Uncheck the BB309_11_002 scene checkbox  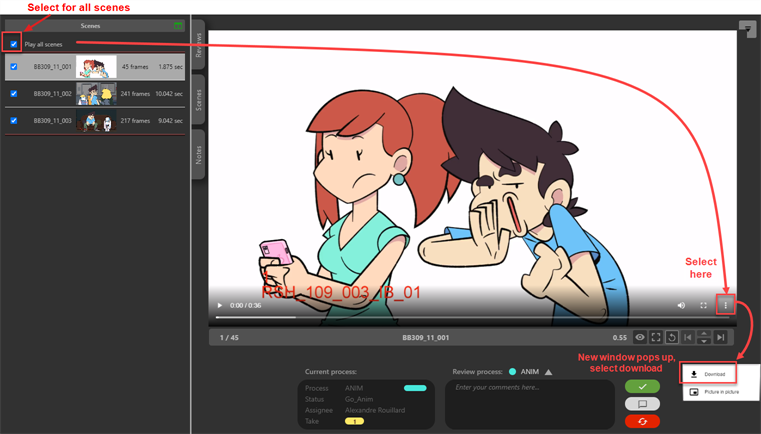click(x=14, y=94)
